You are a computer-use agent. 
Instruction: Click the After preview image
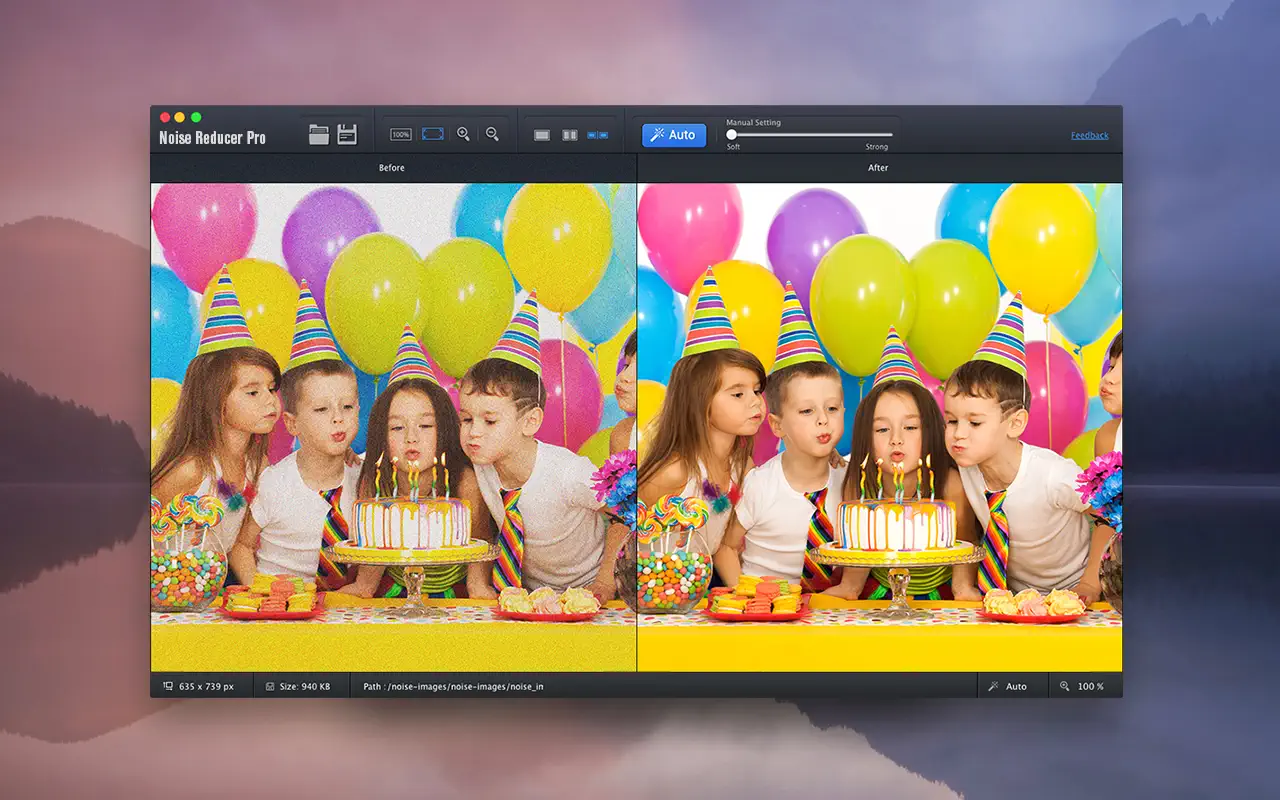[880, 427]
